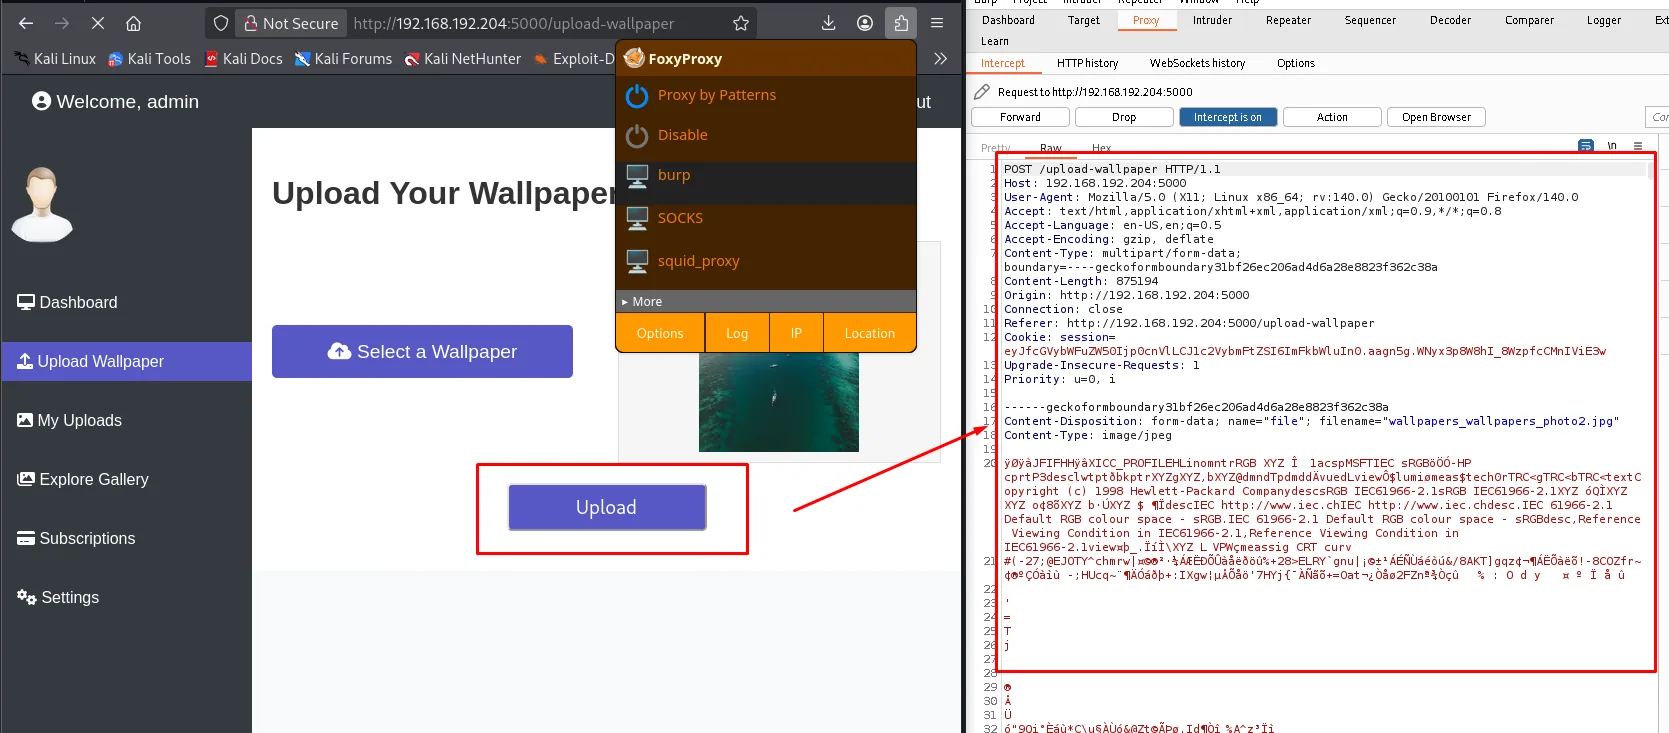Click the IP button in FoxyProxy

(796, 333)
